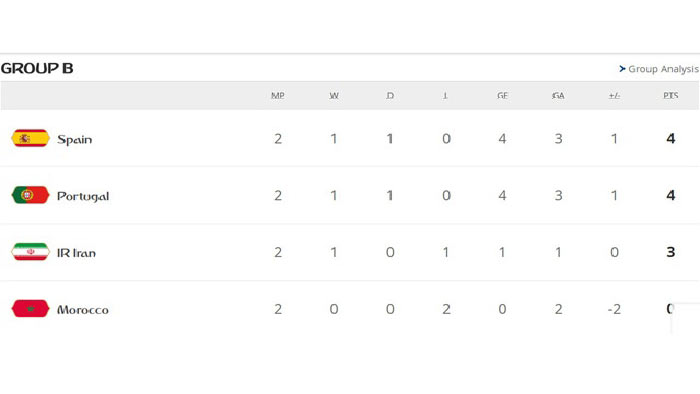Click the IR Iran flag icon

pos(30,252)
